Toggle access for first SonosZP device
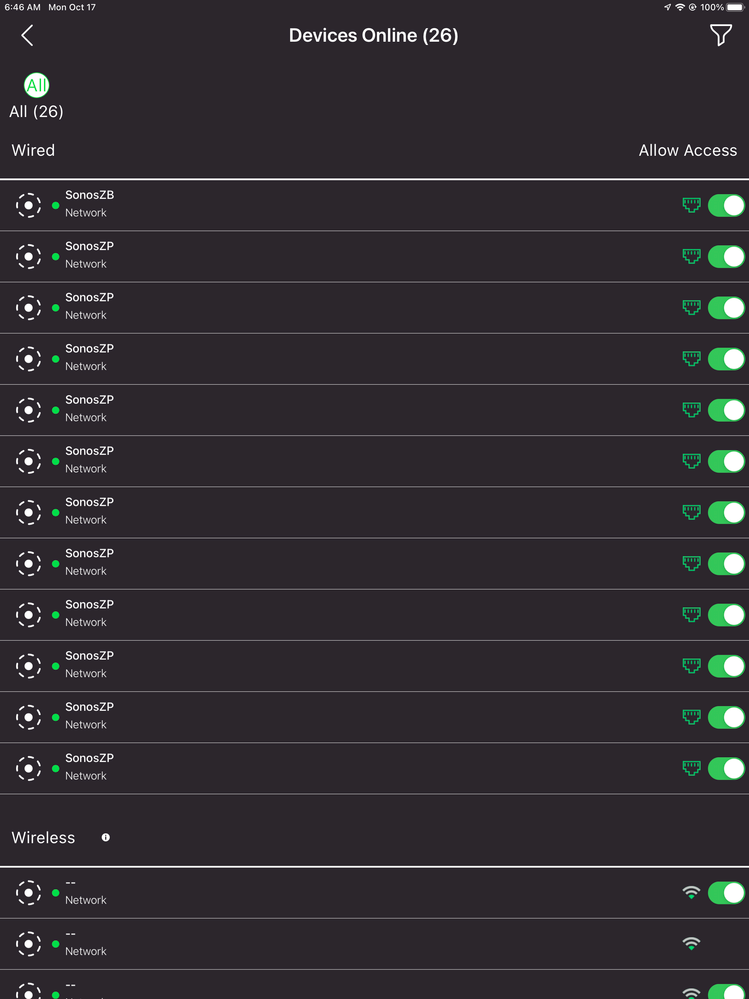This screenshot has width=749, height=999. tap(726, 256)
